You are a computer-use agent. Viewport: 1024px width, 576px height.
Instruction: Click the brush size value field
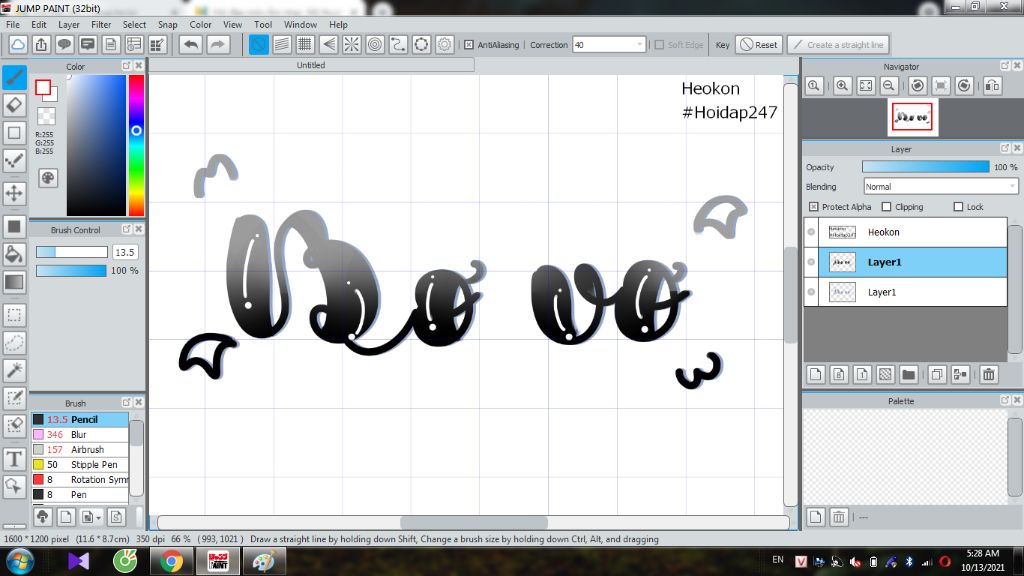(x=125, y=252)
